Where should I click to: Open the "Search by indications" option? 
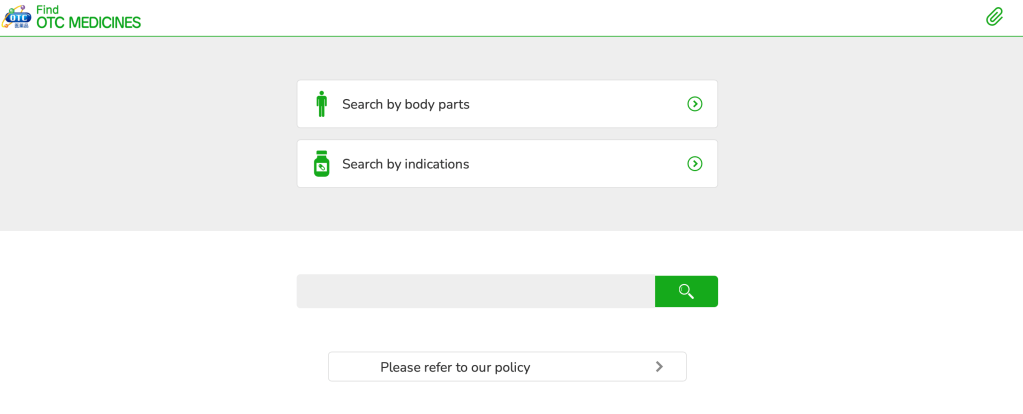406,164
